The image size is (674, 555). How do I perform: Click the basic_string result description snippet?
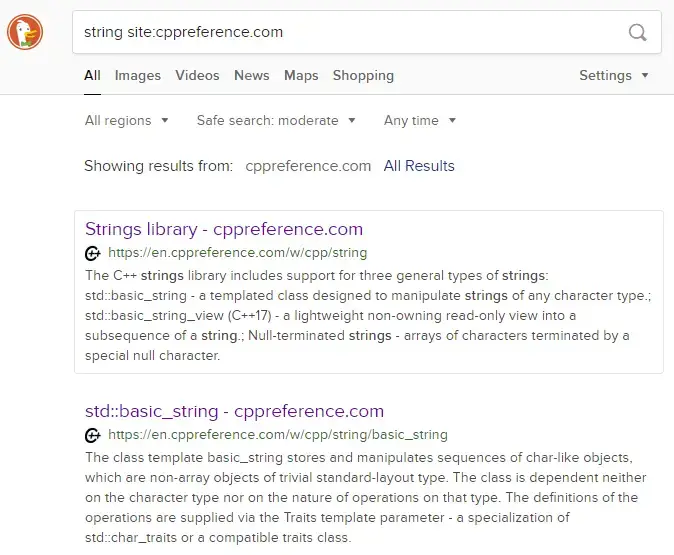[x=366, y=497]
